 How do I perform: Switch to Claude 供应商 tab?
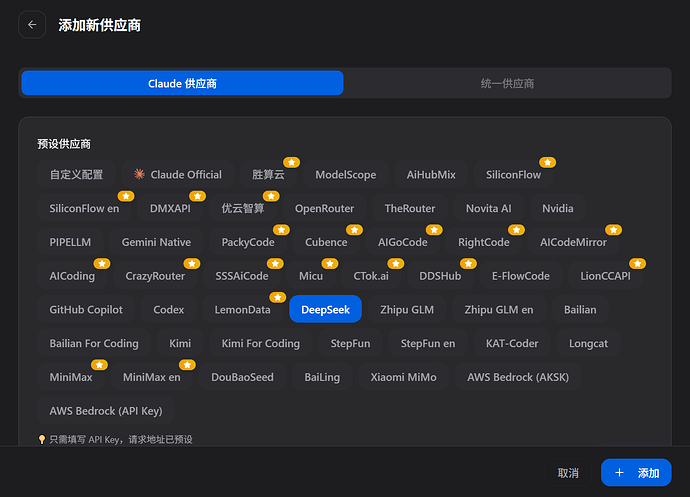point(182,83)
